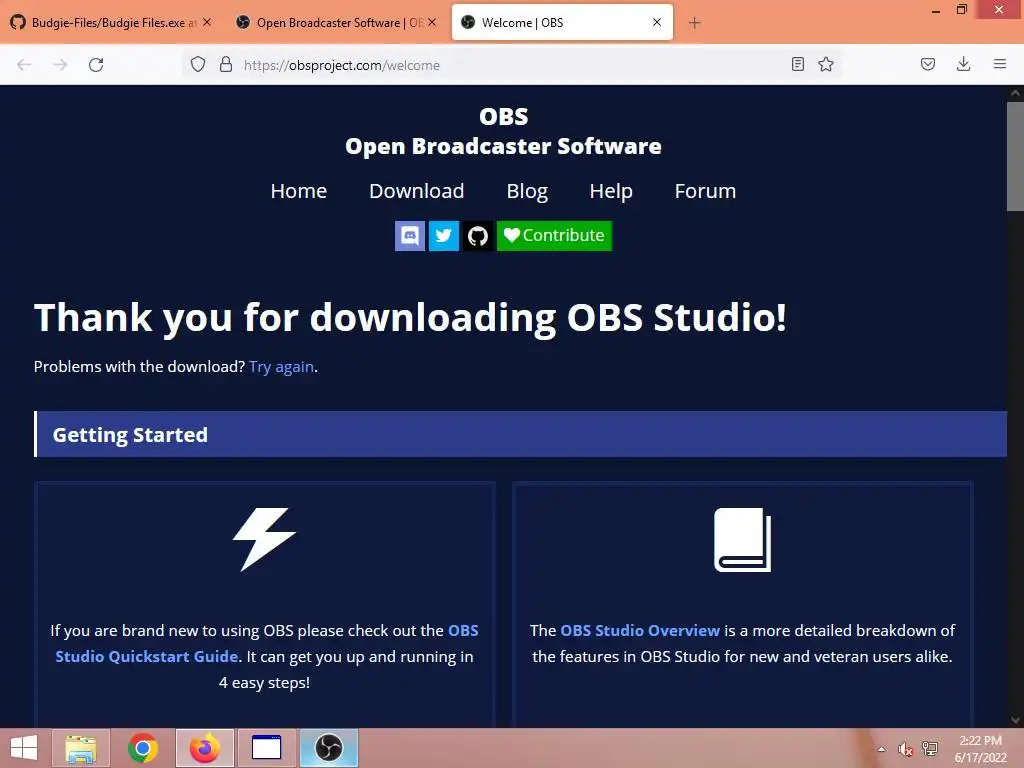Click the "Thank you for downloading OBS Studio!" heading
The height and width of the screenshot is (768, 1024).
pyautogui.click(x=410, y=318)
